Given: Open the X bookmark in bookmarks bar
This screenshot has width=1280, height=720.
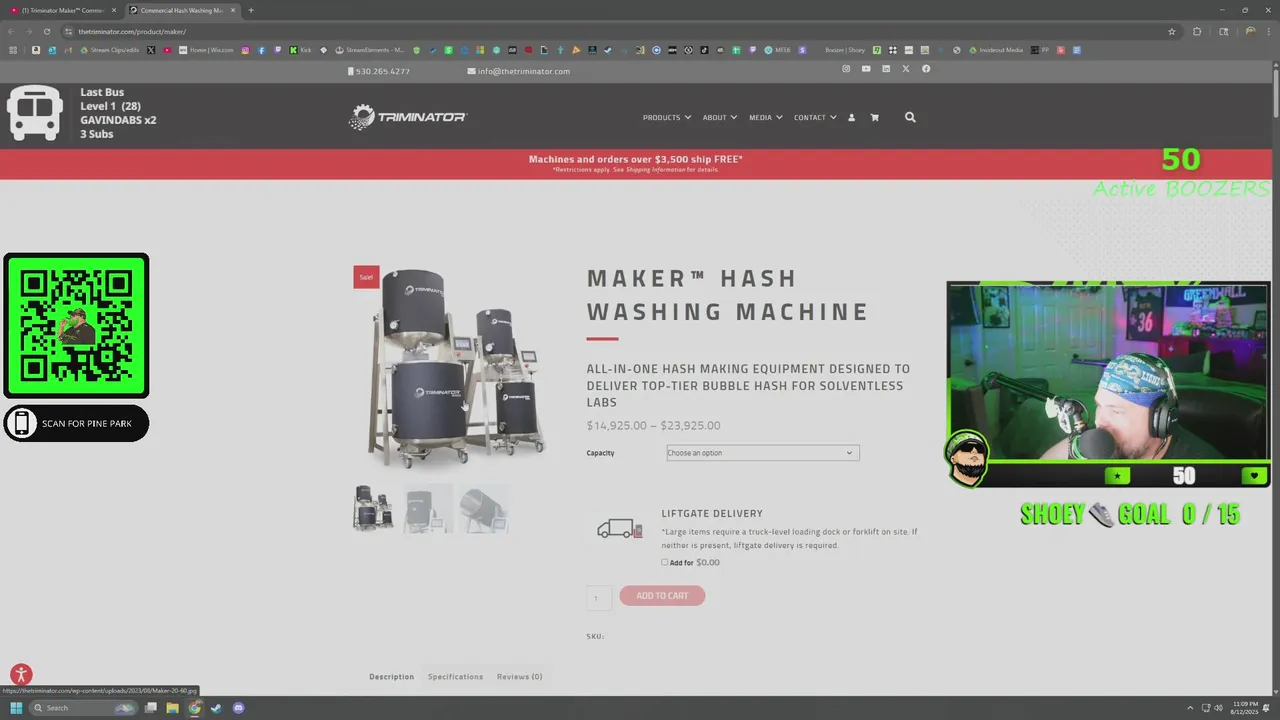Looking at the screenshot, I should (151, 50).
